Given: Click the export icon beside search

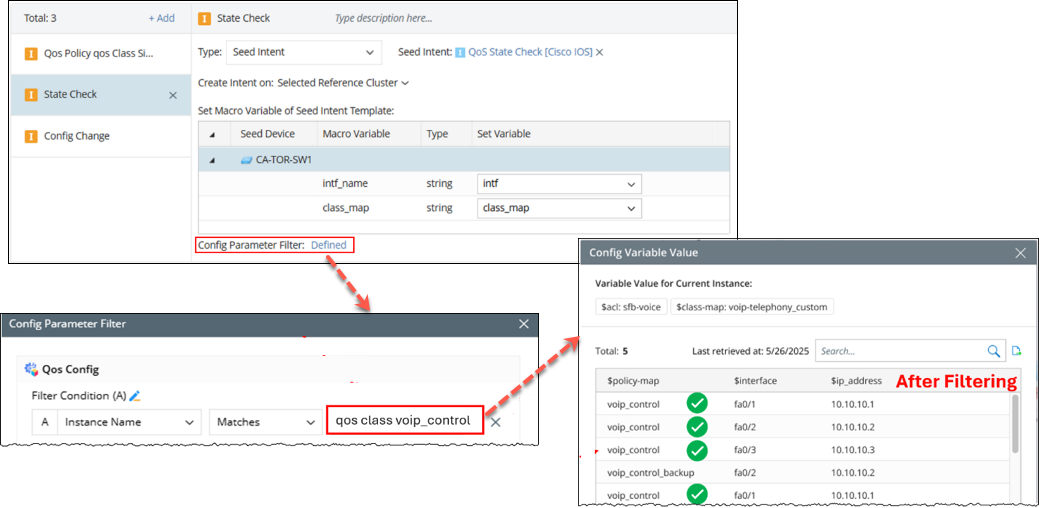Looking at the screenshot, I should point(1015,351).
